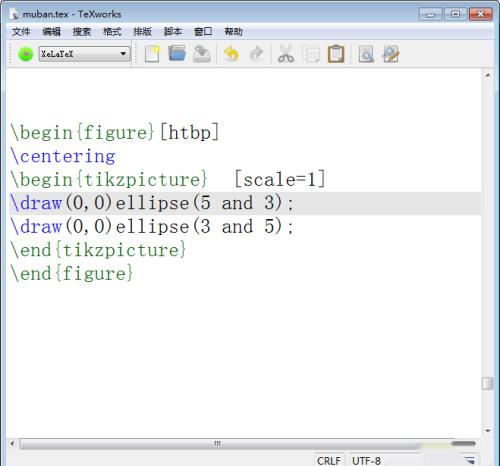500x466 pixels.
Task: Click the CRLF line ending indicator
Action: pos(329,461)
